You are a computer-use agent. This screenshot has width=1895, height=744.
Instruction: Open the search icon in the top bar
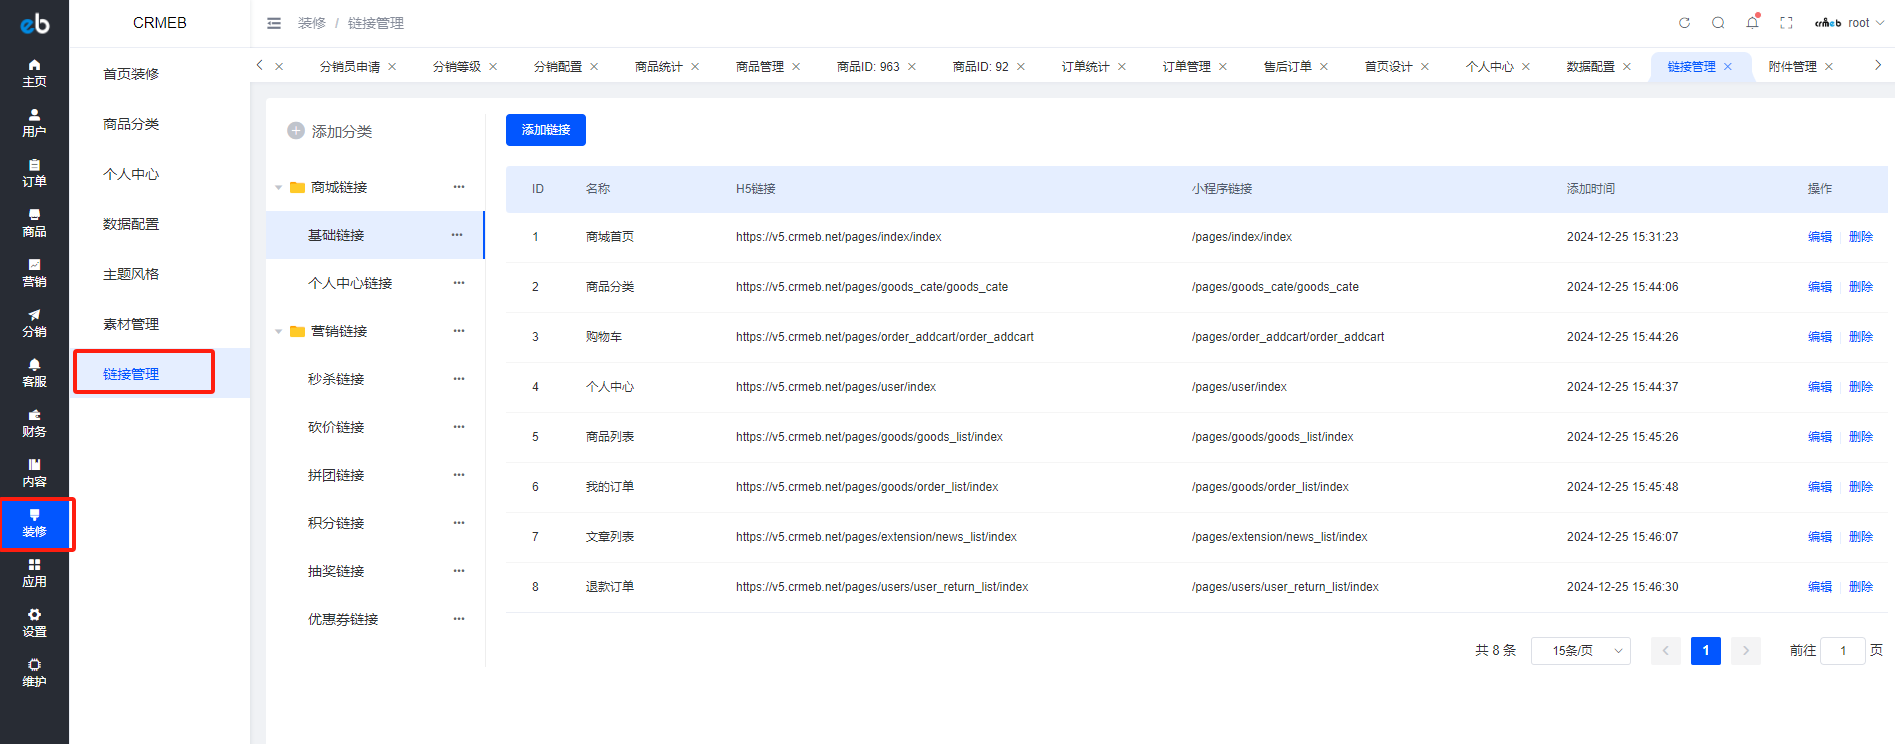[1718, 23]
